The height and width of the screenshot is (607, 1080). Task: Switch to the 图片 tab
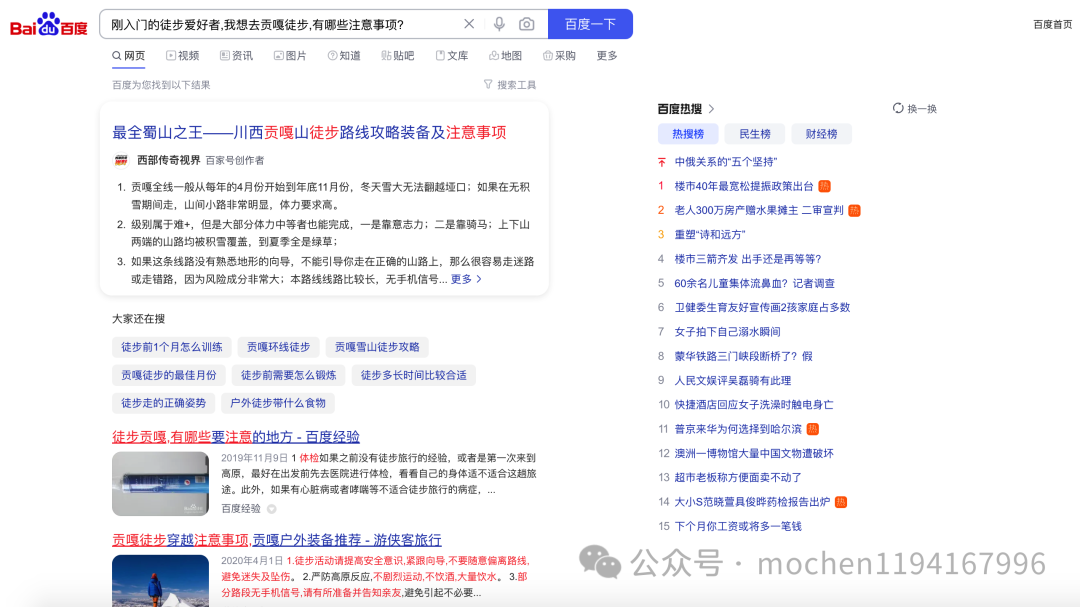click(x=290, y=56)
